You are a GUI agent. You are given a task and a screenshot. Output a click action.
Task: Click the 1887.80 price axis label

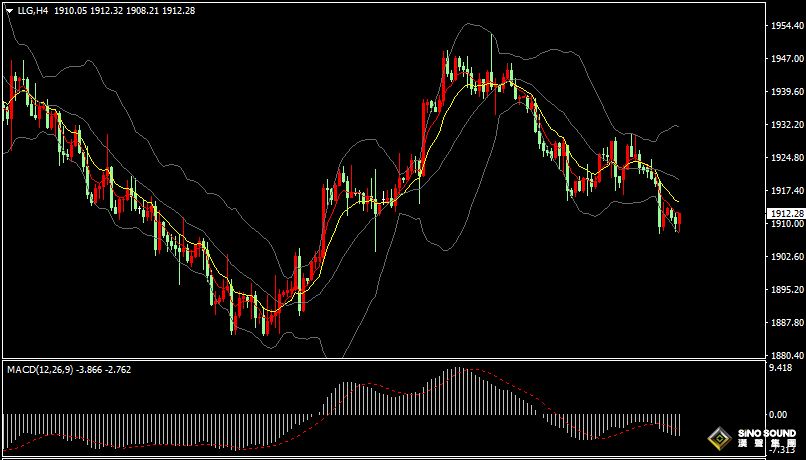click(785, 323)
